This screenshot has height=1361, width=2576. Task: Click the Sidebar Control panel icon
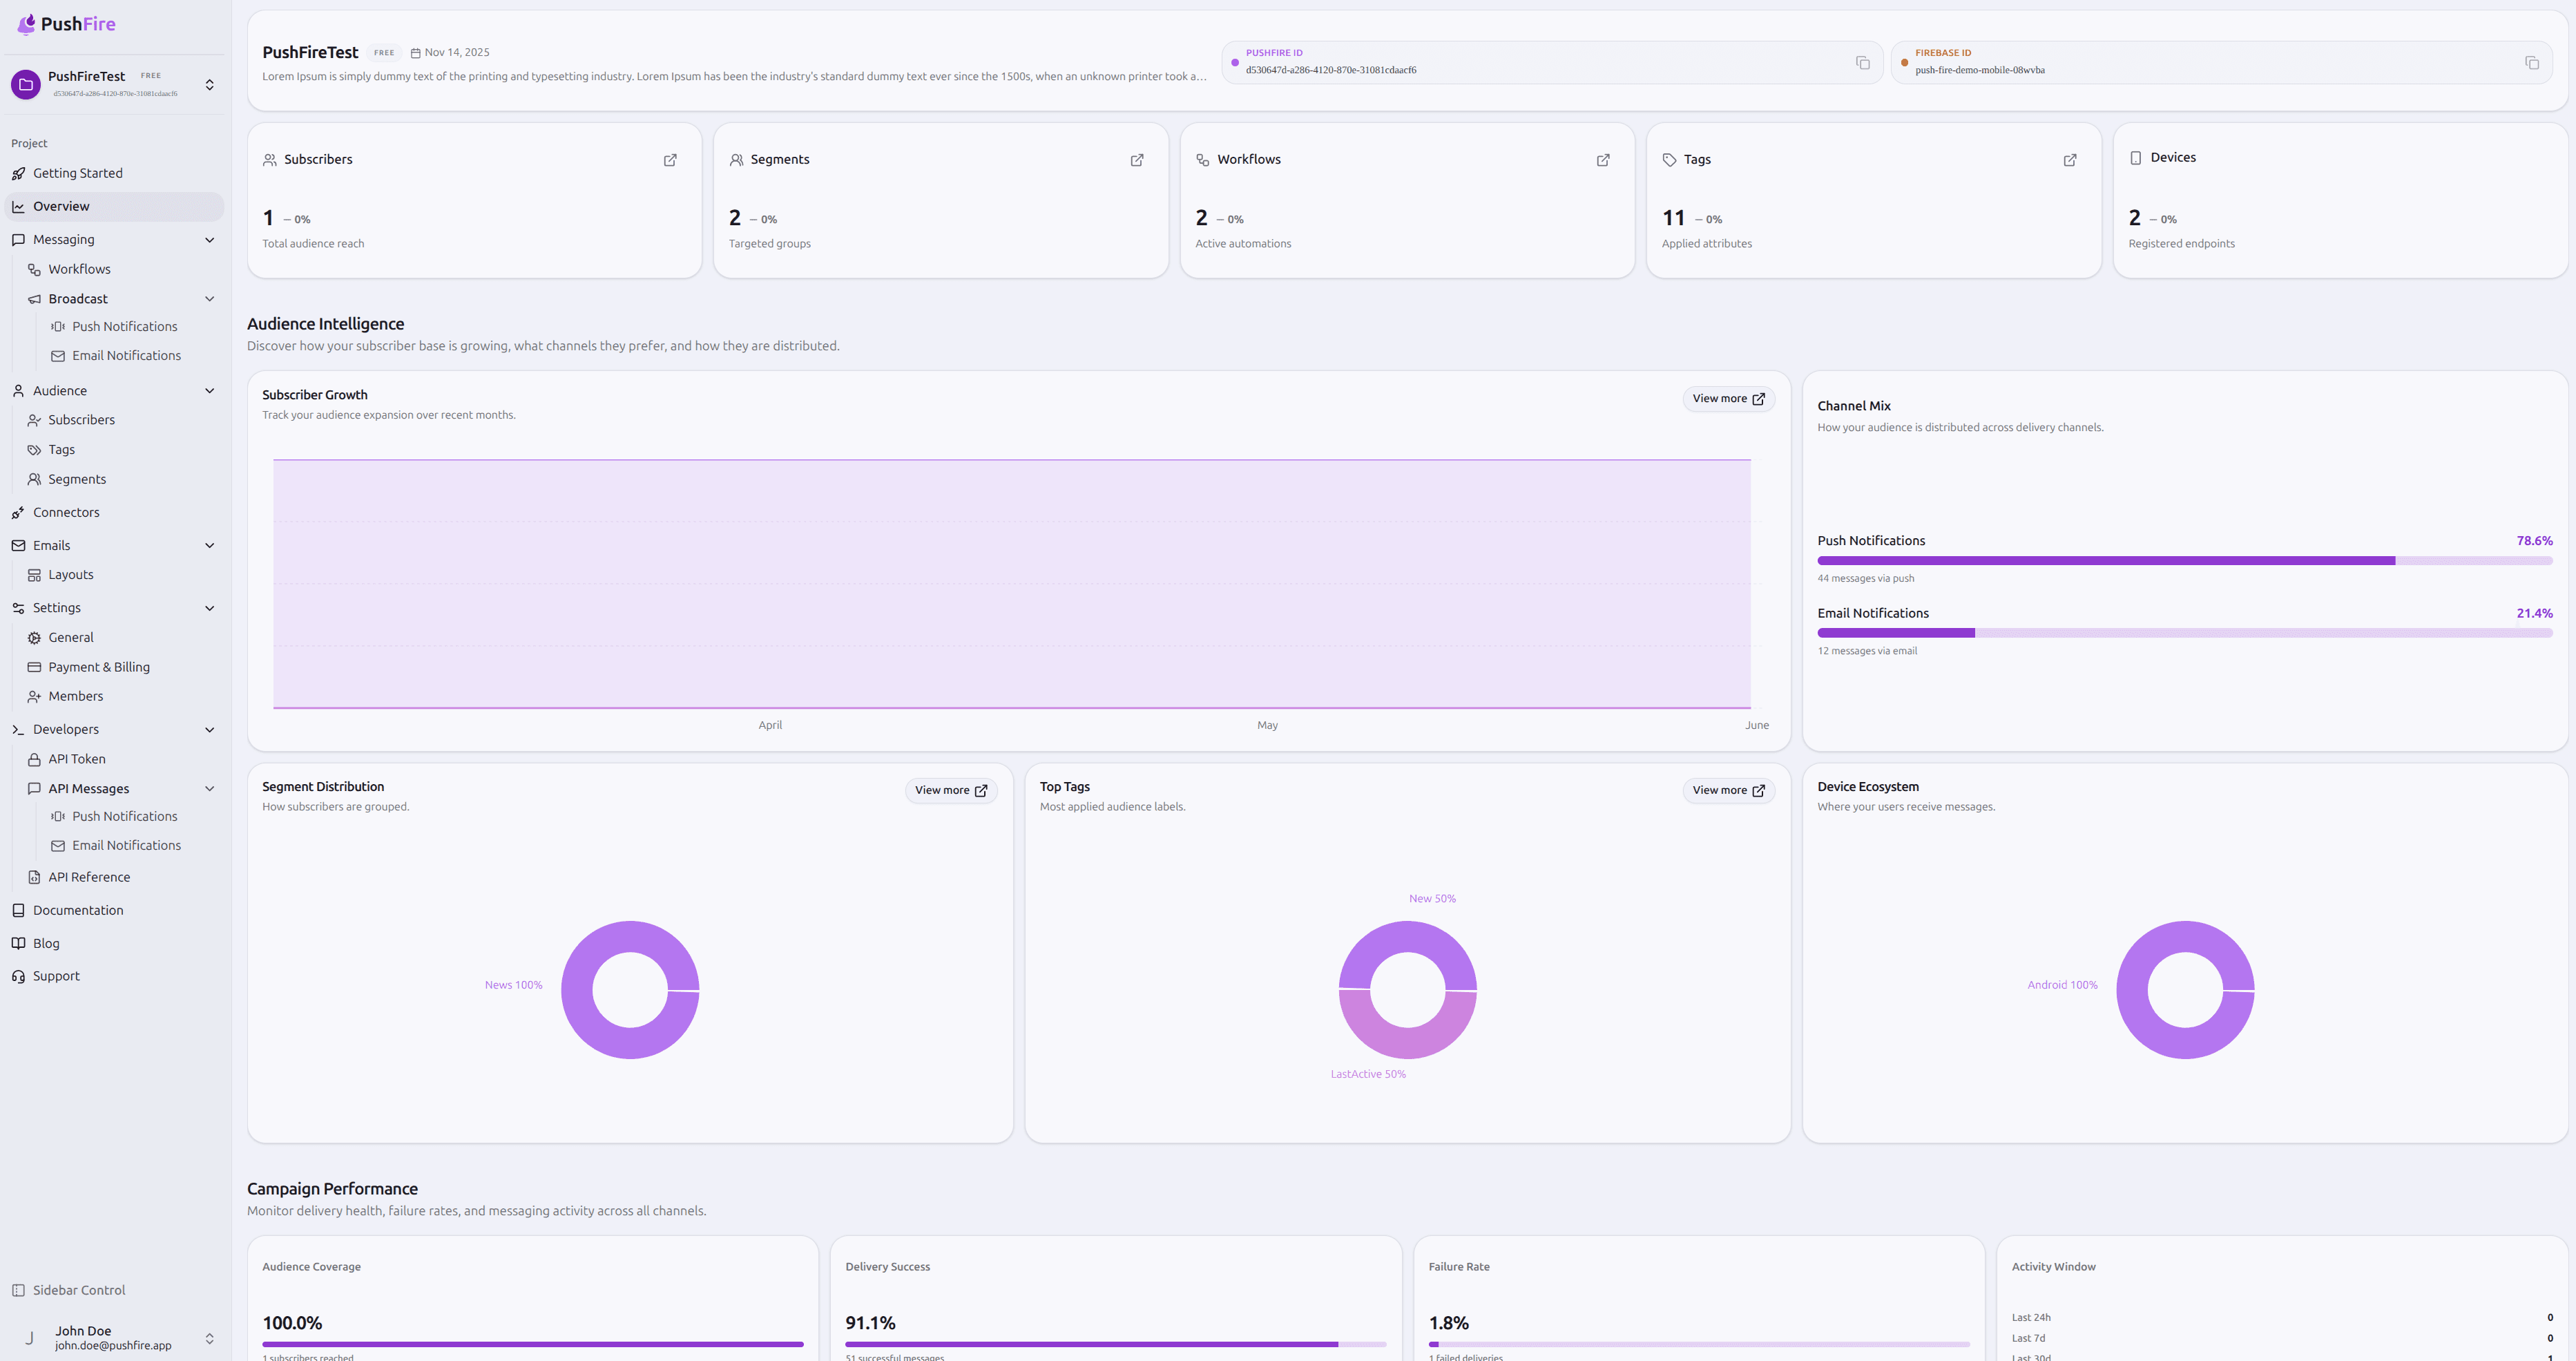pos(18,1291)
